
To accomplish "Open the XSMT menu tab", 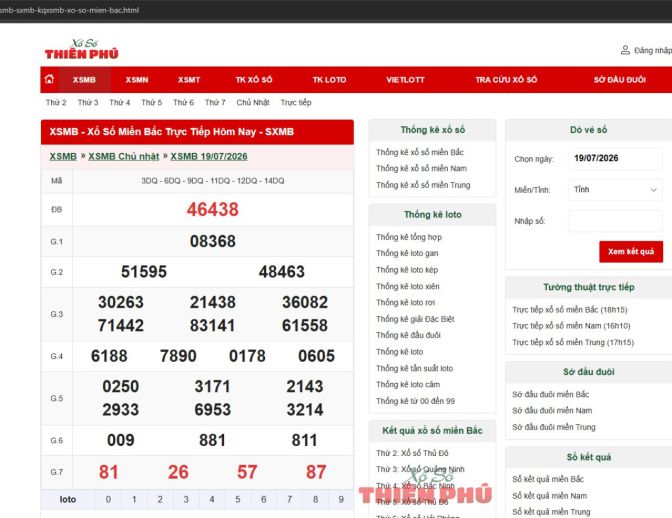I will pos(189,80).
